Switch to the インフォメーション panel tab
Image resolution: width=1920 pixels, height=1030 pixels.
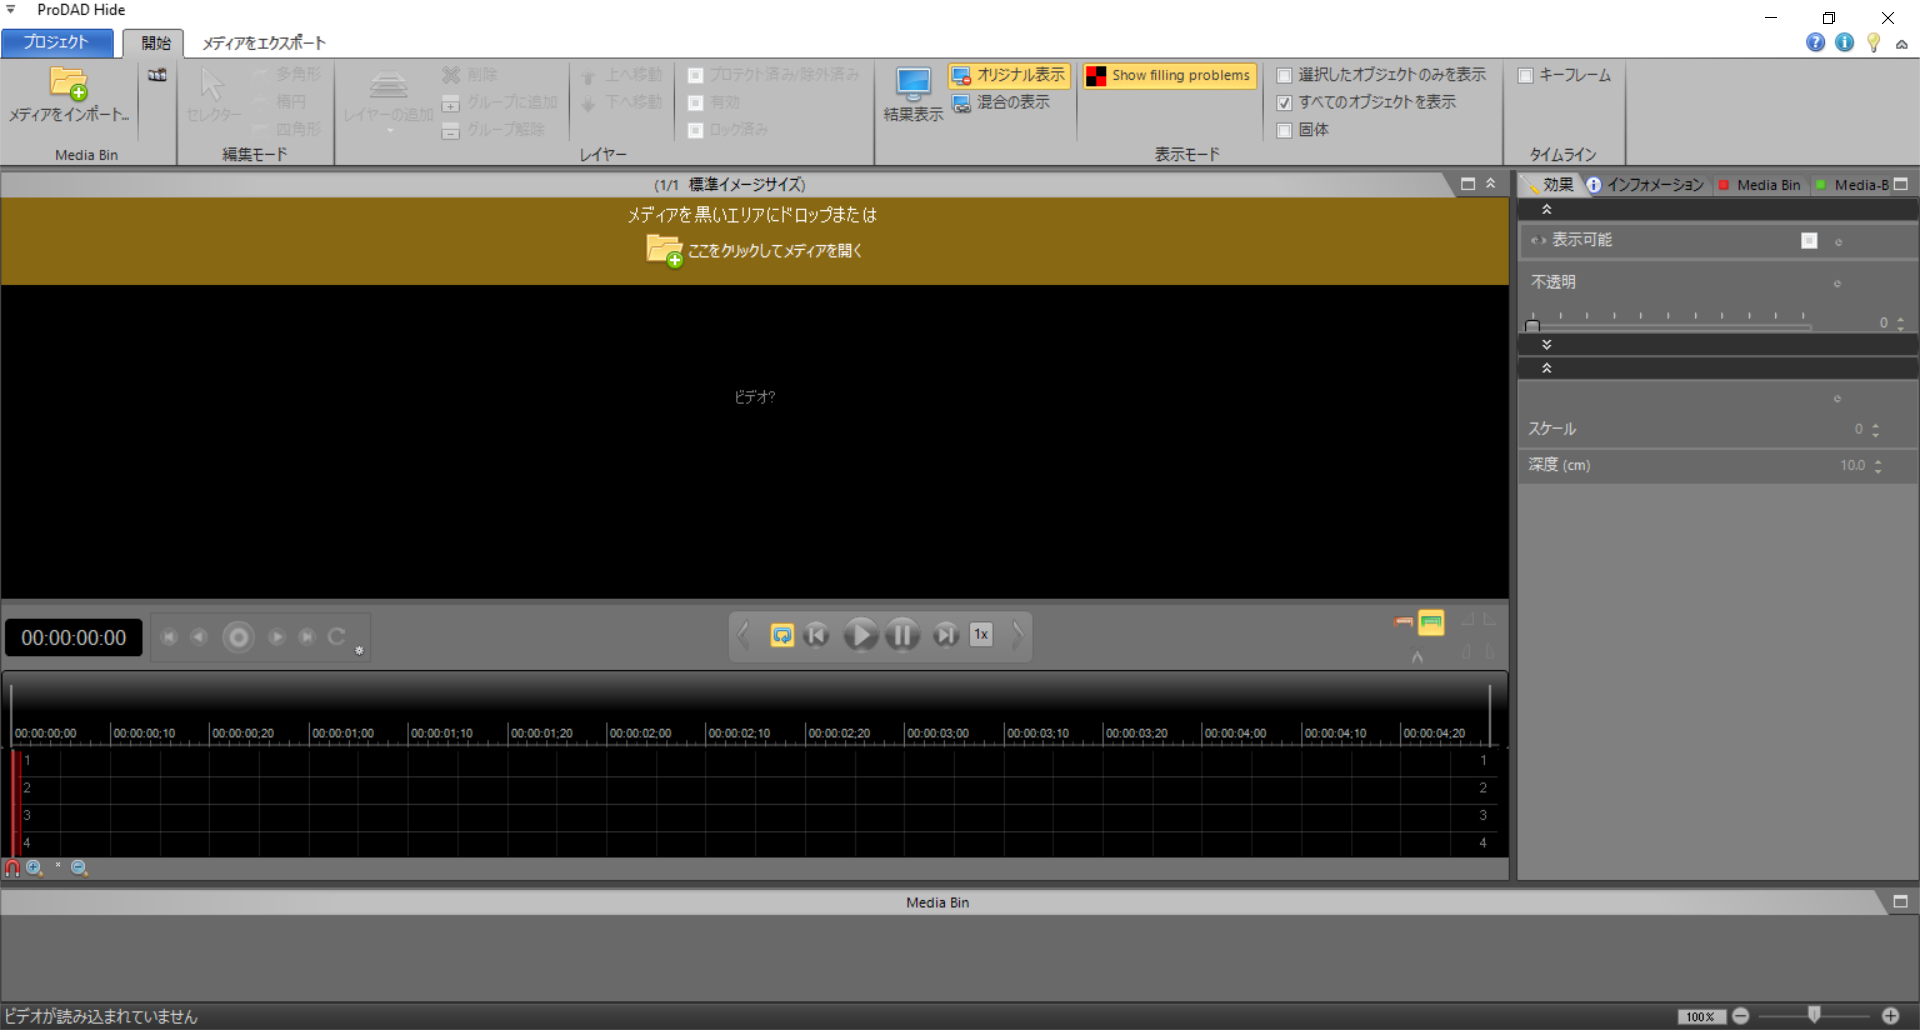(1645, 185)
